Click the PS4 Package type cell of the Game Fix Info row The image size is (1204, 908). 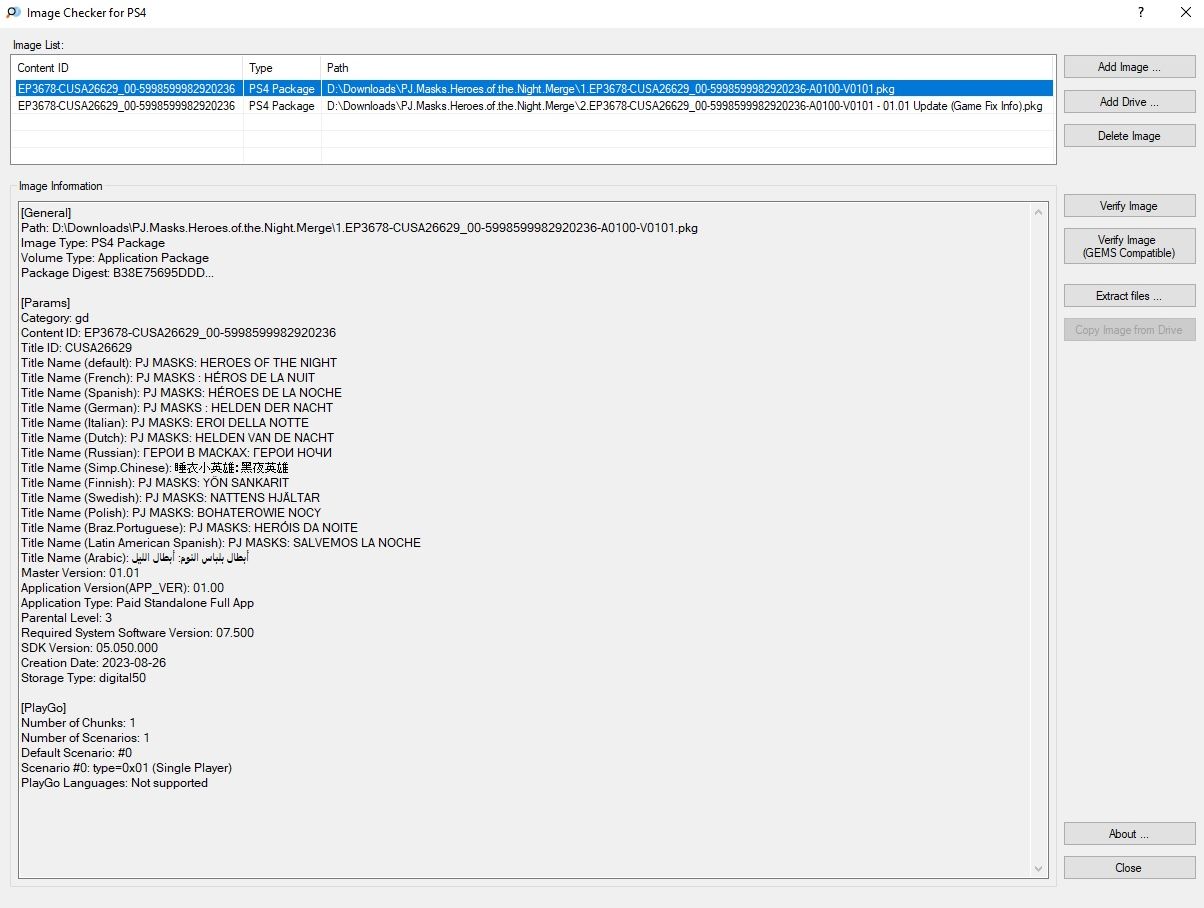click(282, 106)
